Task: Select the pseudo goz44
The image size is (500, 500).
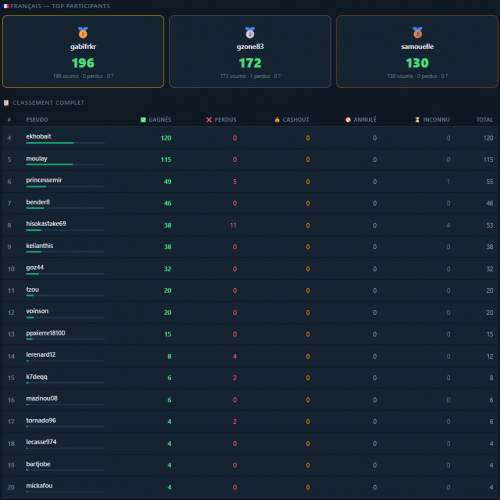Action: coord(35,268)
